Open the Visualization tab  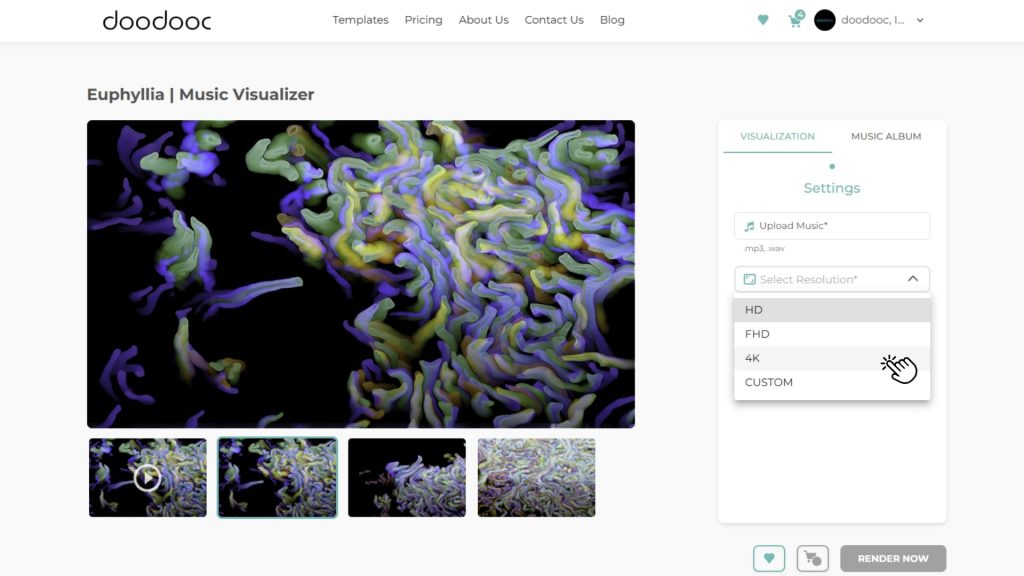[x=777, y=136]
